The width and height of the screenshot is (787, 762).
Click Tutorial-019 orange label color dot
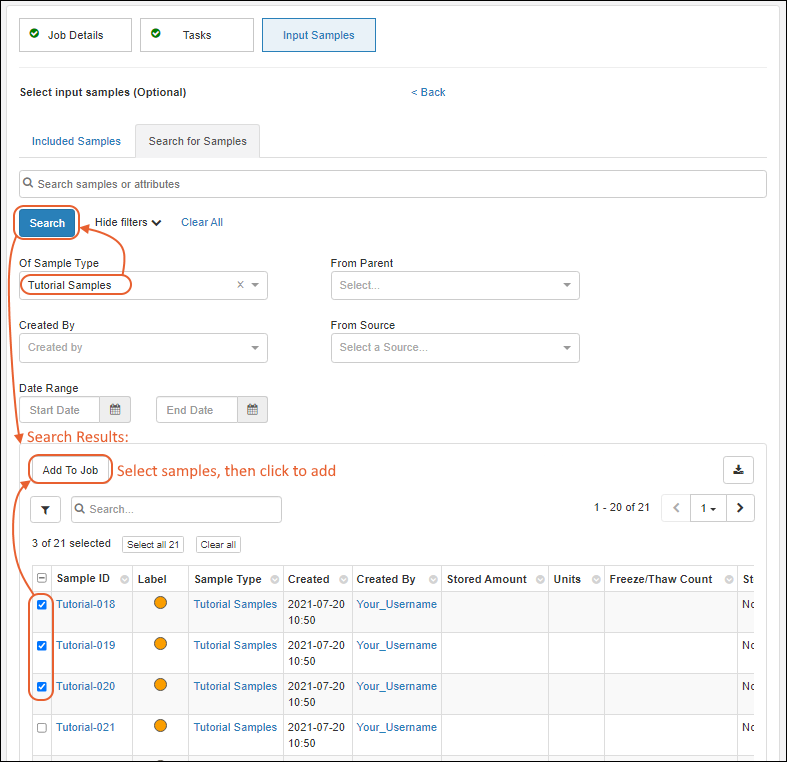point(160,645)
